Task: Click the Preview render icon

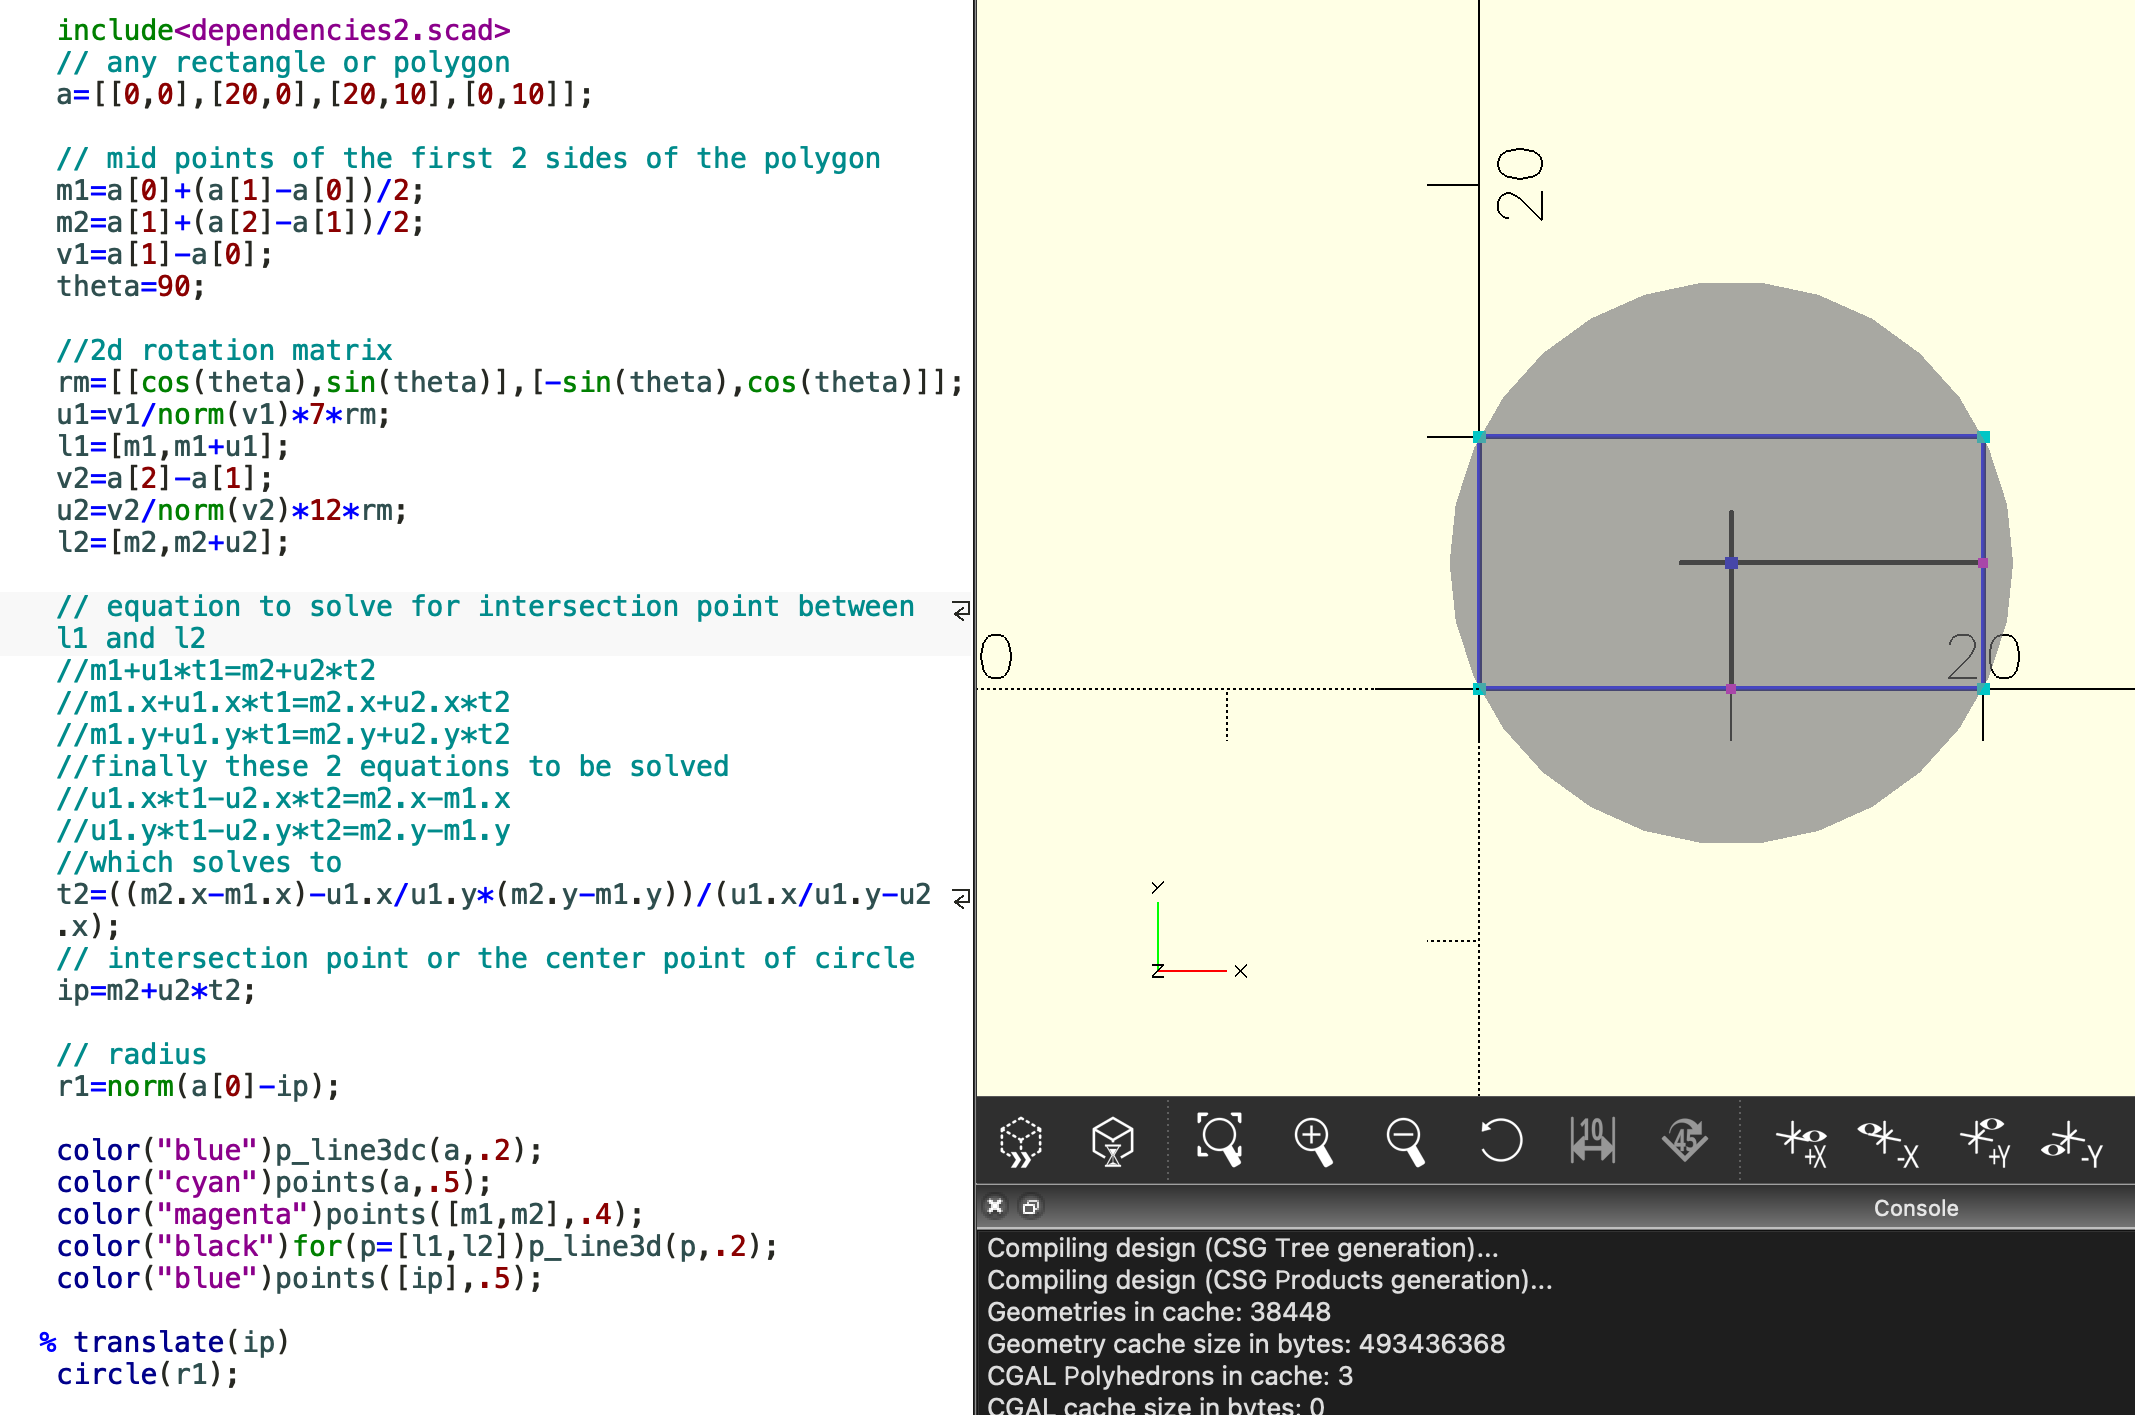Action: [1020, 1141]
